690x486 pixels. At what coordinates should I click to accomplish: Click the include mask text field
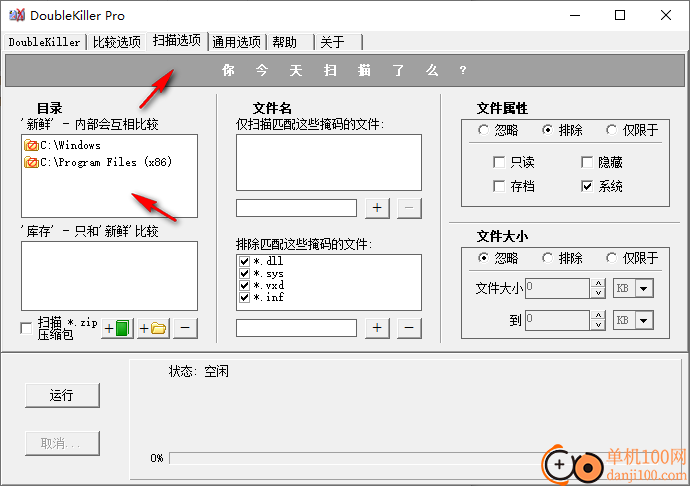coord(296,208)
